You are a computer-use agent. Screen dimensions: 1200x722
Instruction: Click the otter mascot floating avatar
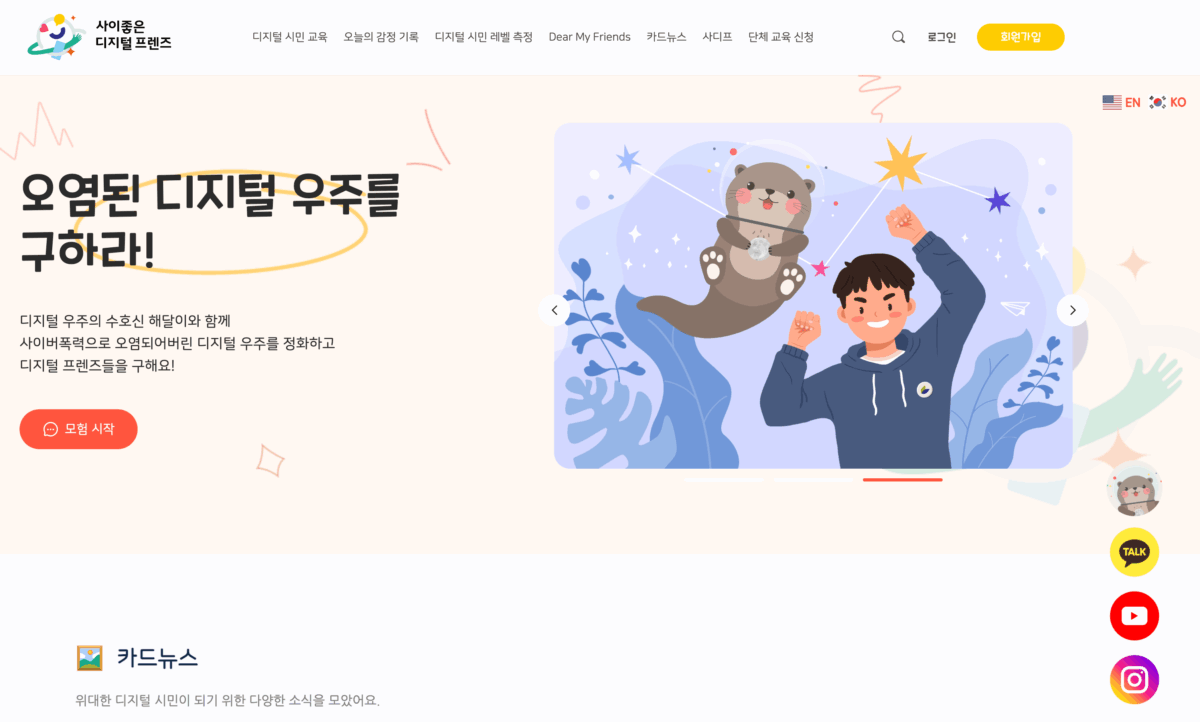(x=1134, y=489)
